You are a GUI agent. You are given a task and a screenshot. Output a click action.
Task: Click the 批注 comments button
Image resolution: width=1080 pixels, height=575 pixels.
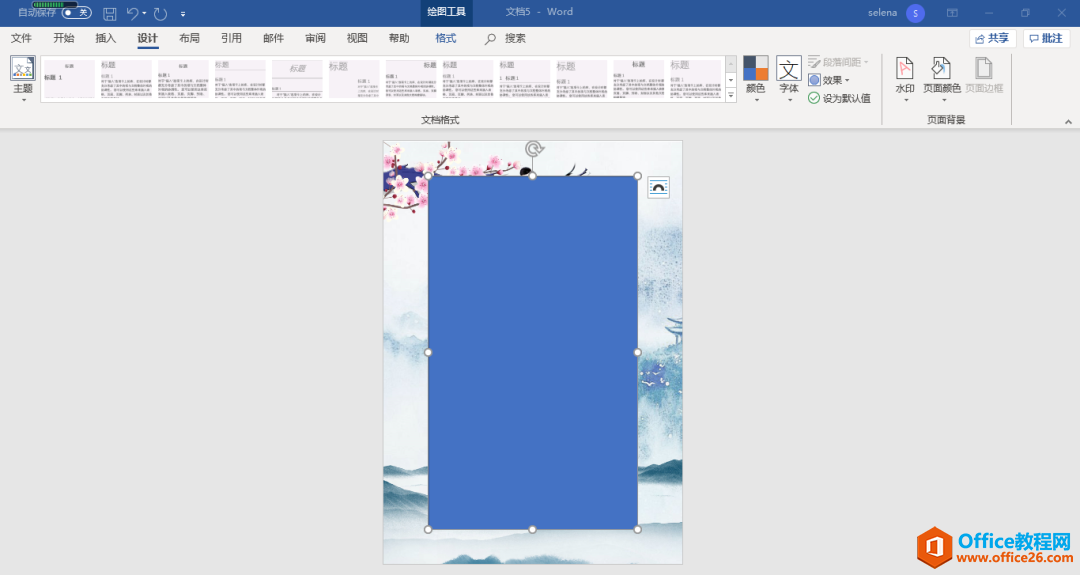[1046, 38]
